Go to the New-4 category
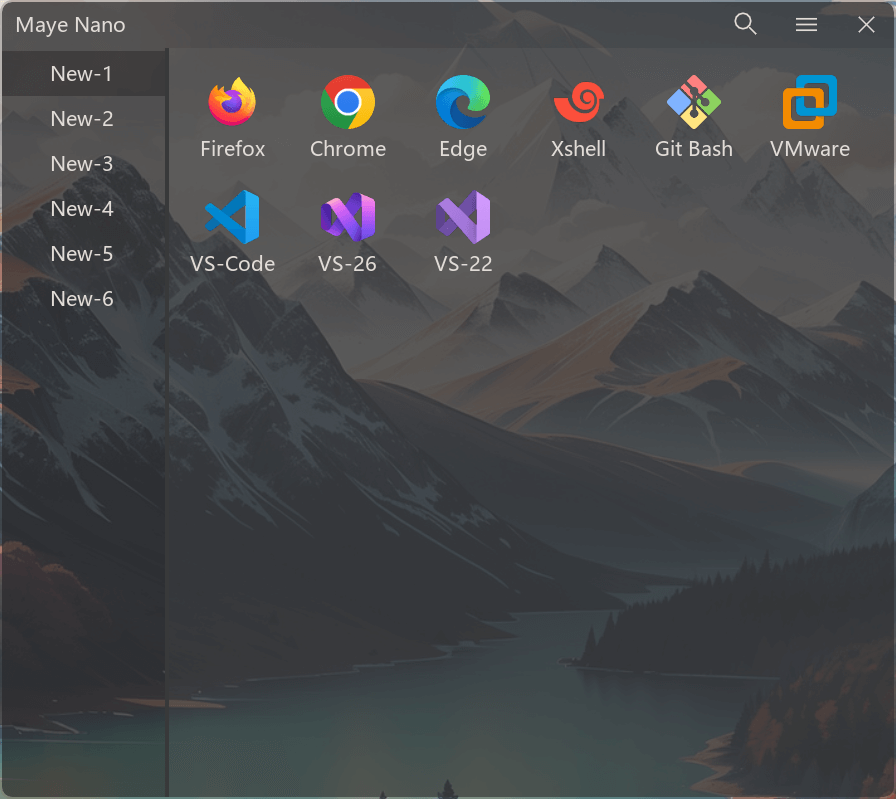This screenshot has height=799, width=896. [82, 209]
